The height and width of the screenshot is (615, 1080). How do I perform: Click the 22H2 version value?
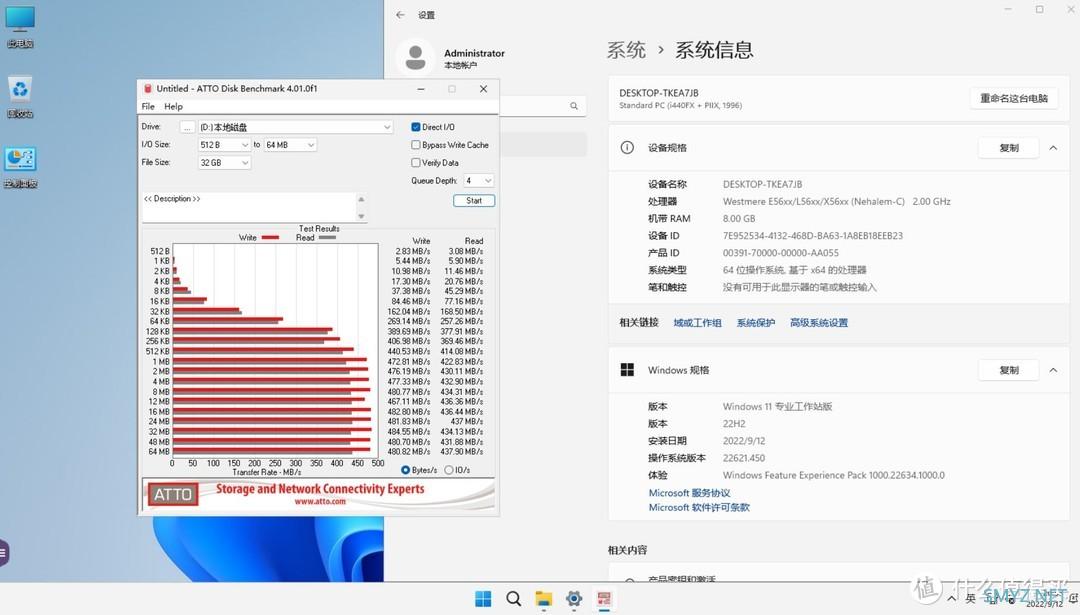[x=734, y=424]
